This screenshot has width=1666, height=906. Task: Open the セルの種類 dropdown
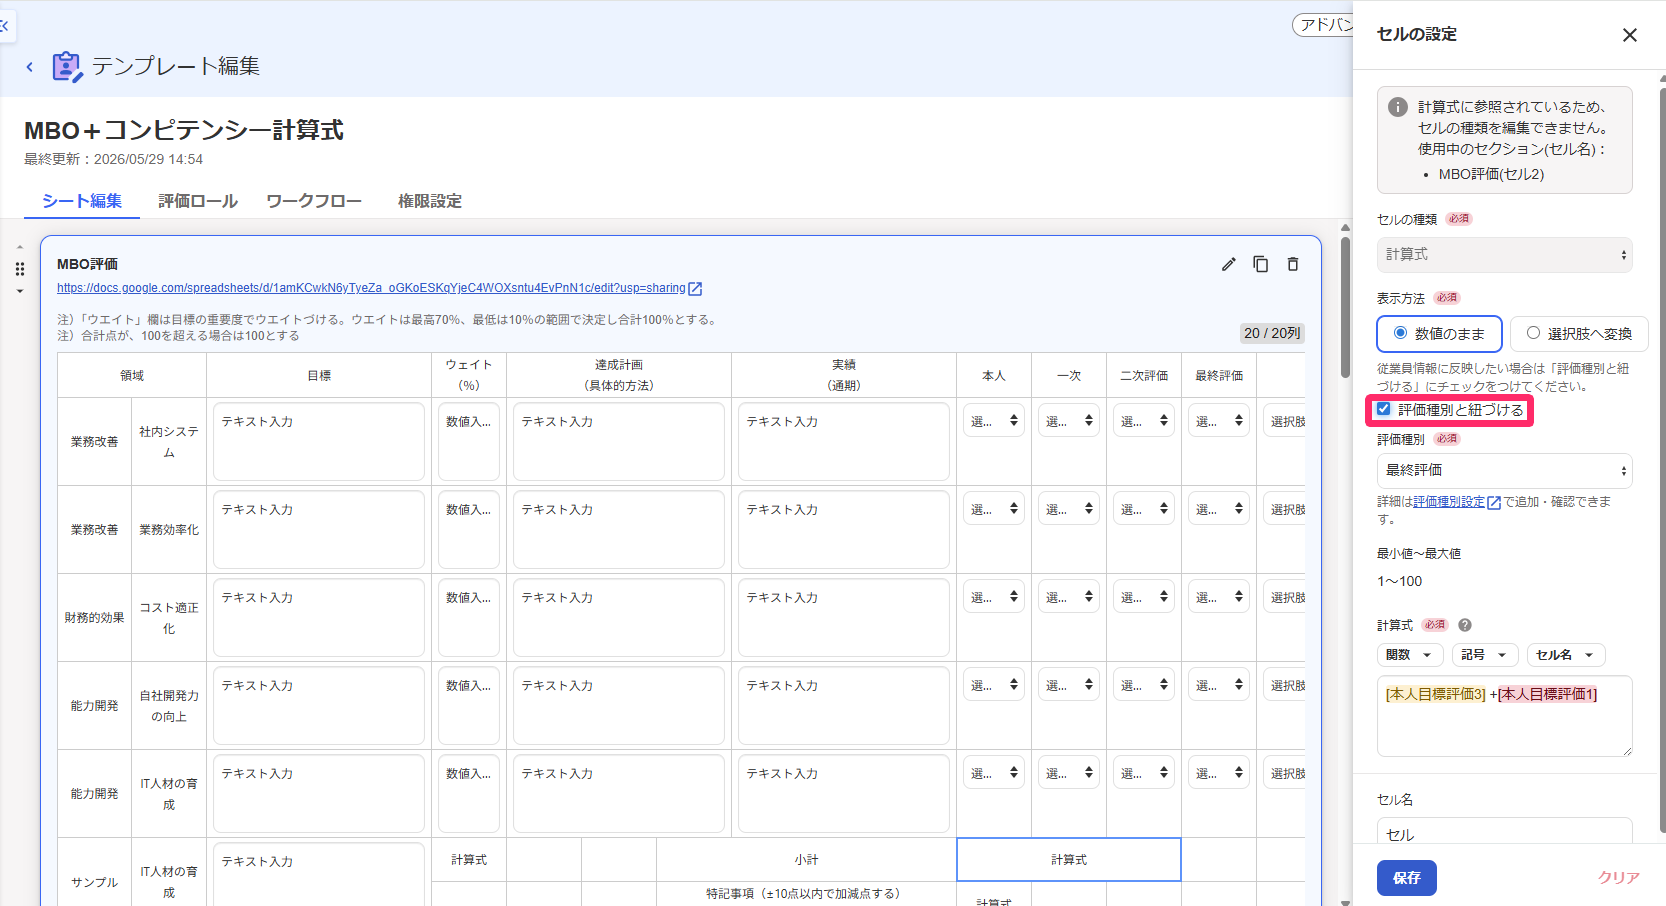1504,255
